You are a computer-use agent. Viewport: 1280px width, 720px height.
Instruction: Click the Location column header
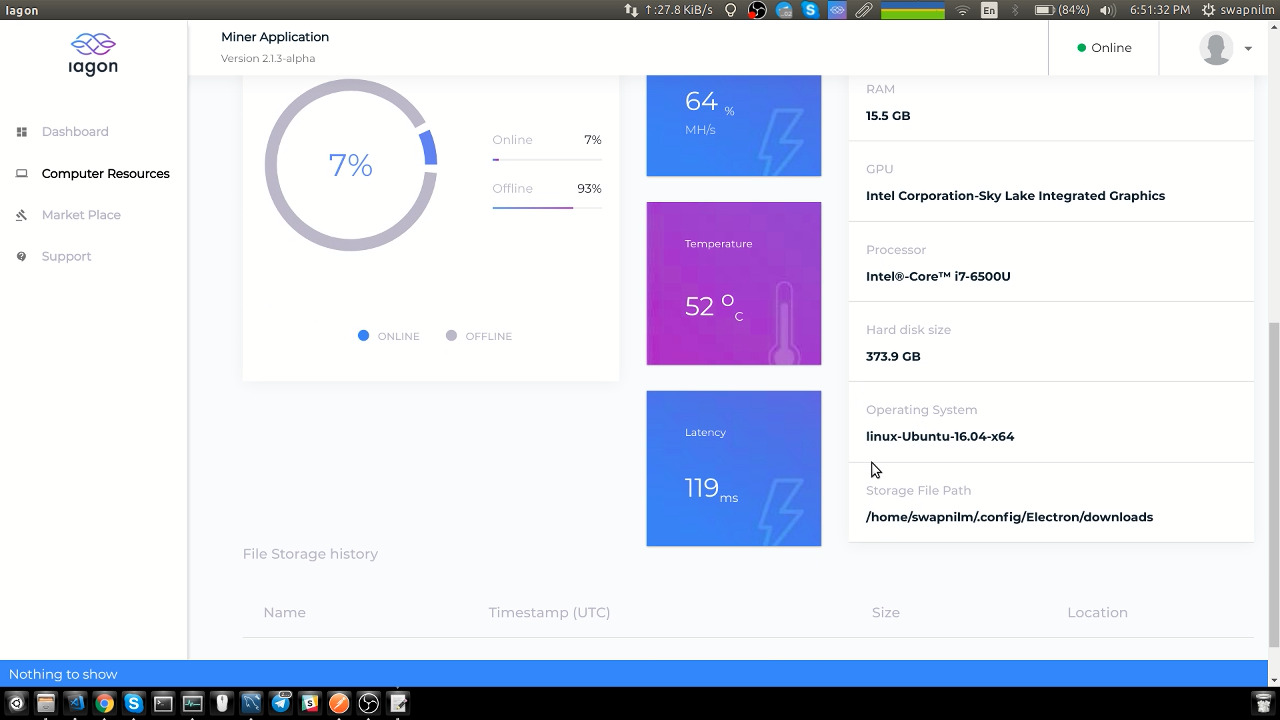[1097, 612]
